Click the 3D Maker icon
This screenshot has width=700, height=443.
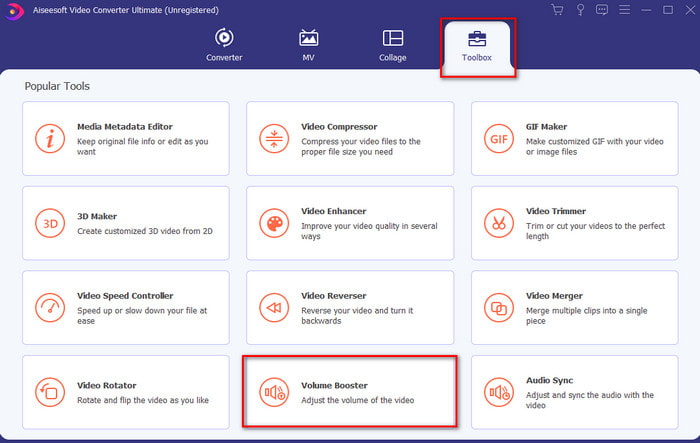click(50, 223)
